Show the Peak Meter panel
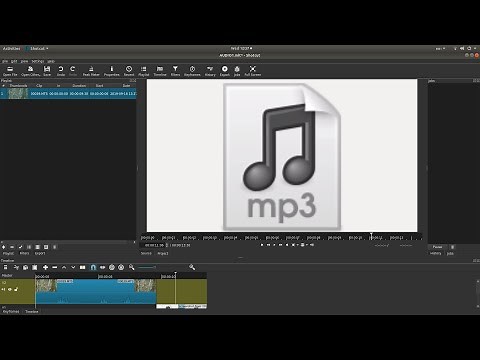 pos(91,71)
